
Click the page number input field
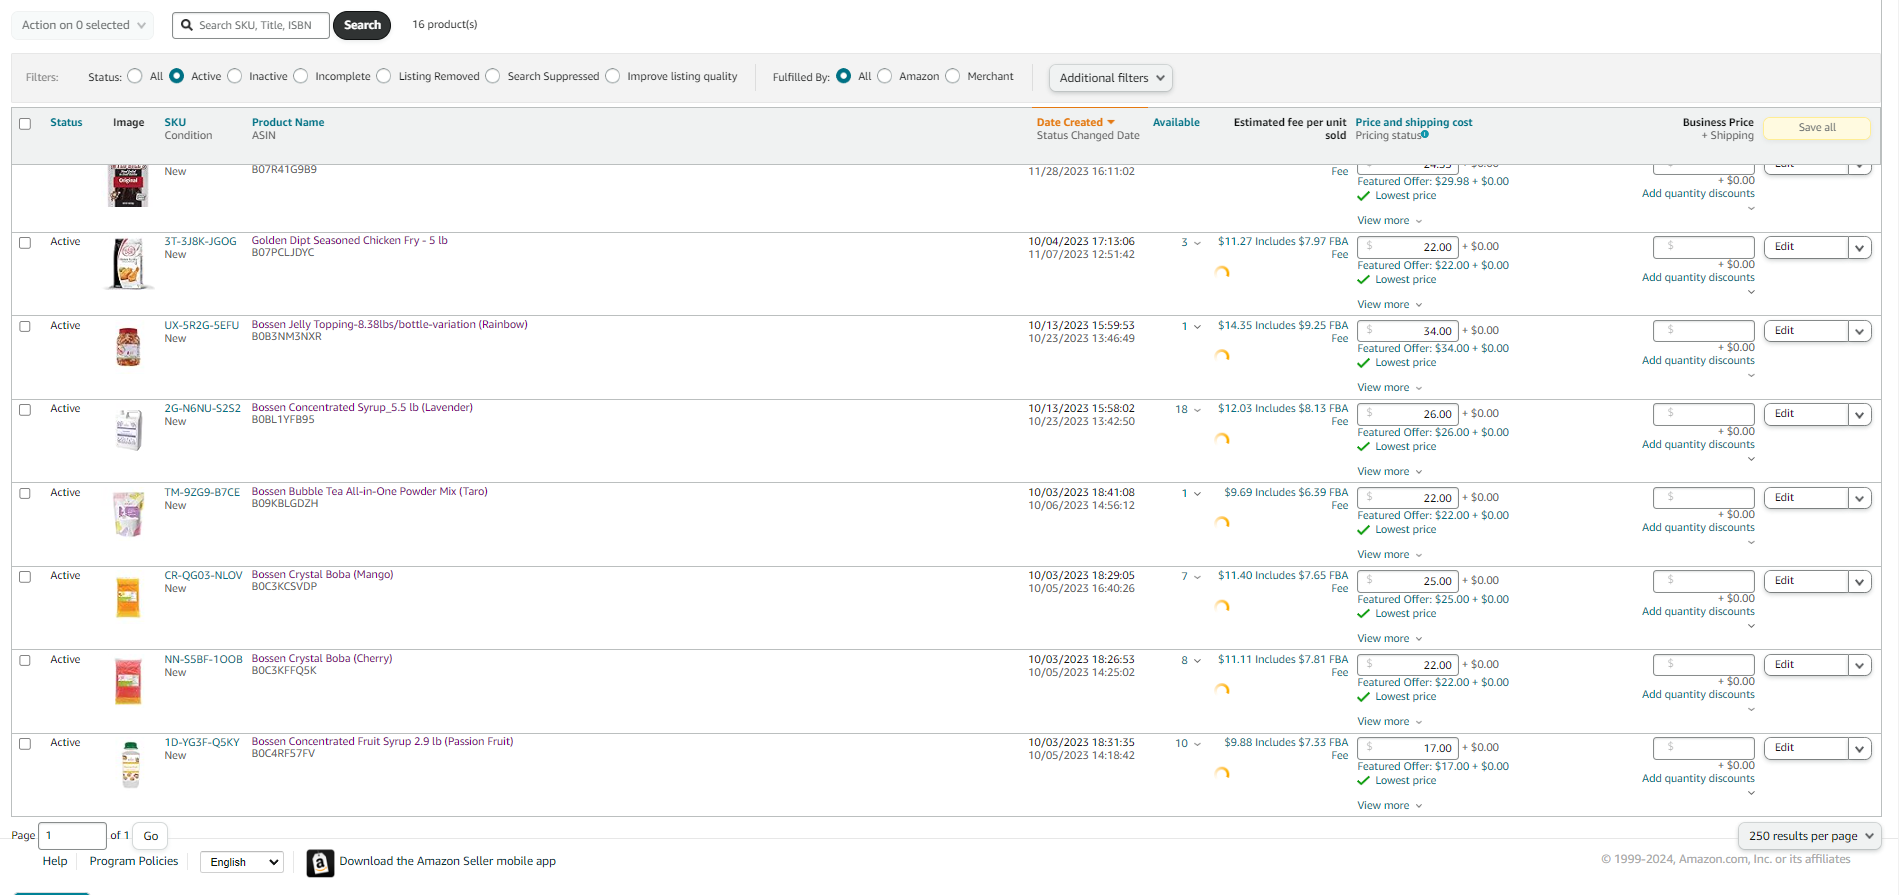tap(72, 836)
